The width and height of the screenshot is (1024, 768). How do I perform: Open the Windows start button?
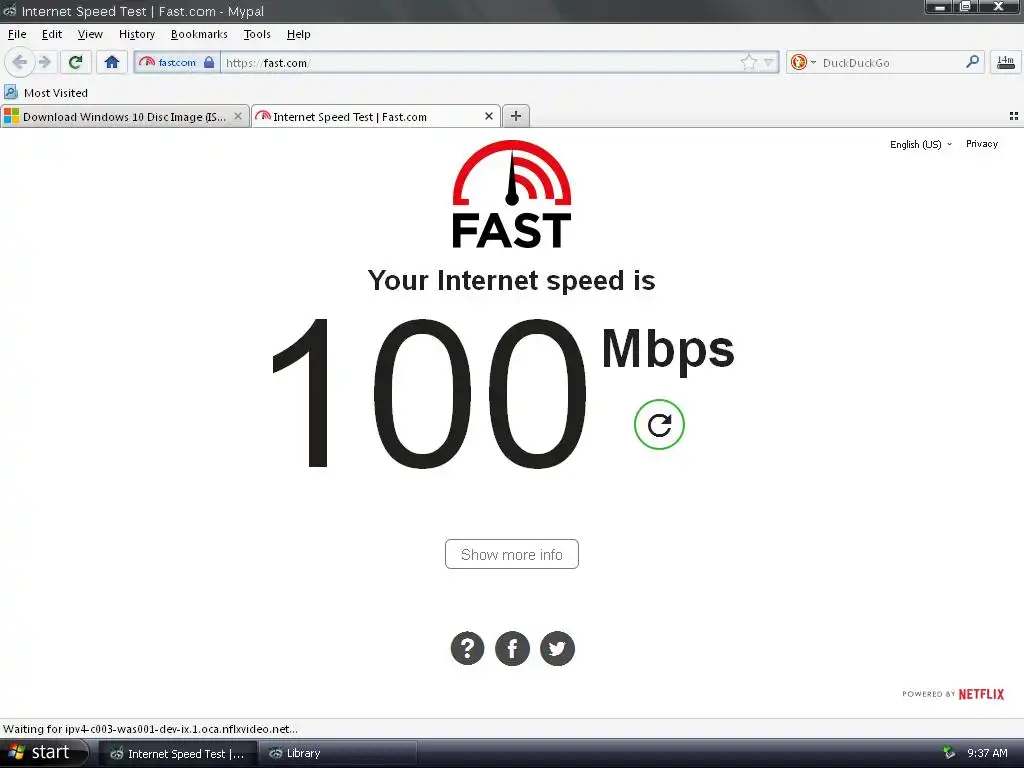click(x=44, y=752)
